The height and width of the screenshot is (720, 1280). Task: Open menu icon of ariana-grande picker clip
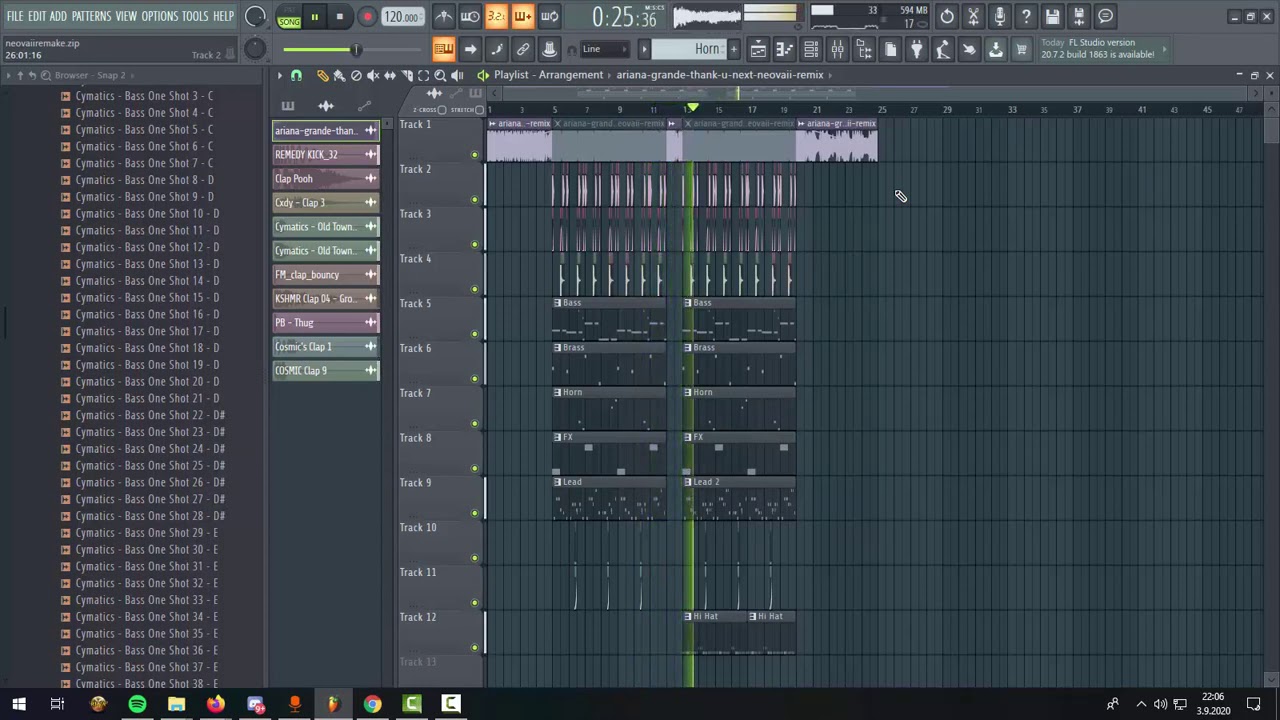tap(371, 130)
